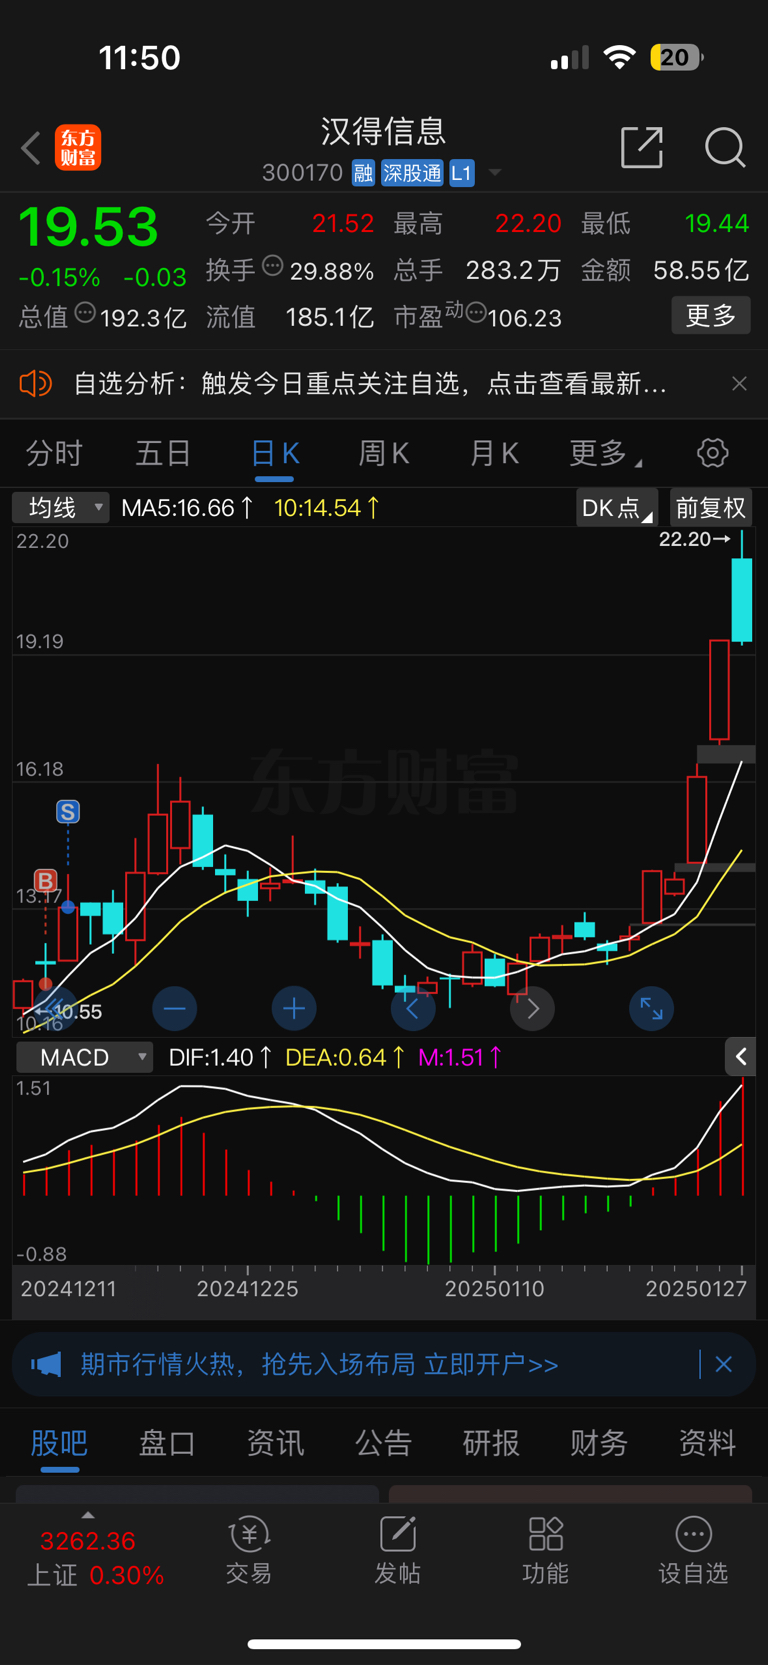Open 自选分析 notification text
The width and height of the screenshot is (769, 1665).
tap(370, 383)
